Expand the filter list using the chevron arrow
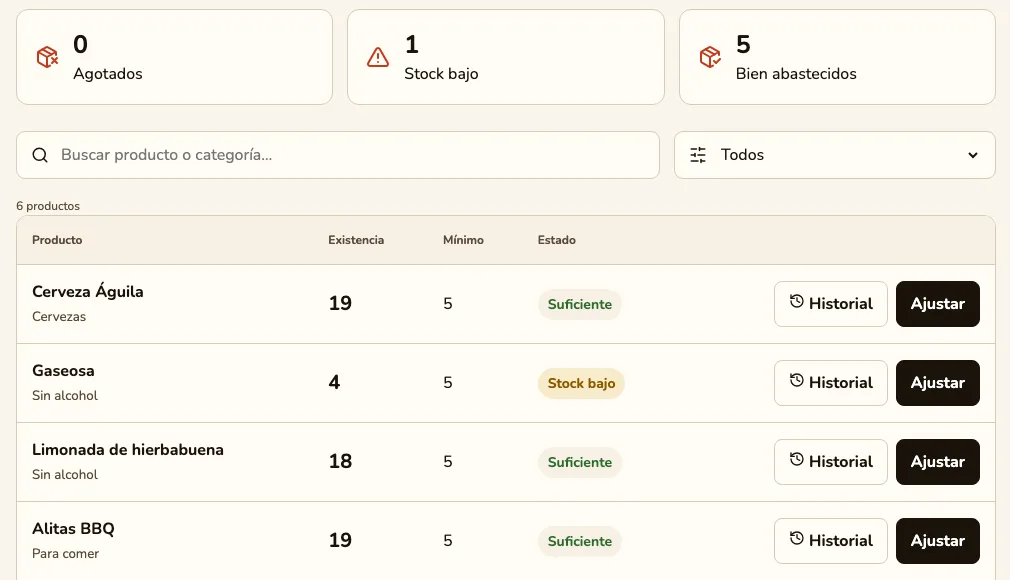 [973, 155]
